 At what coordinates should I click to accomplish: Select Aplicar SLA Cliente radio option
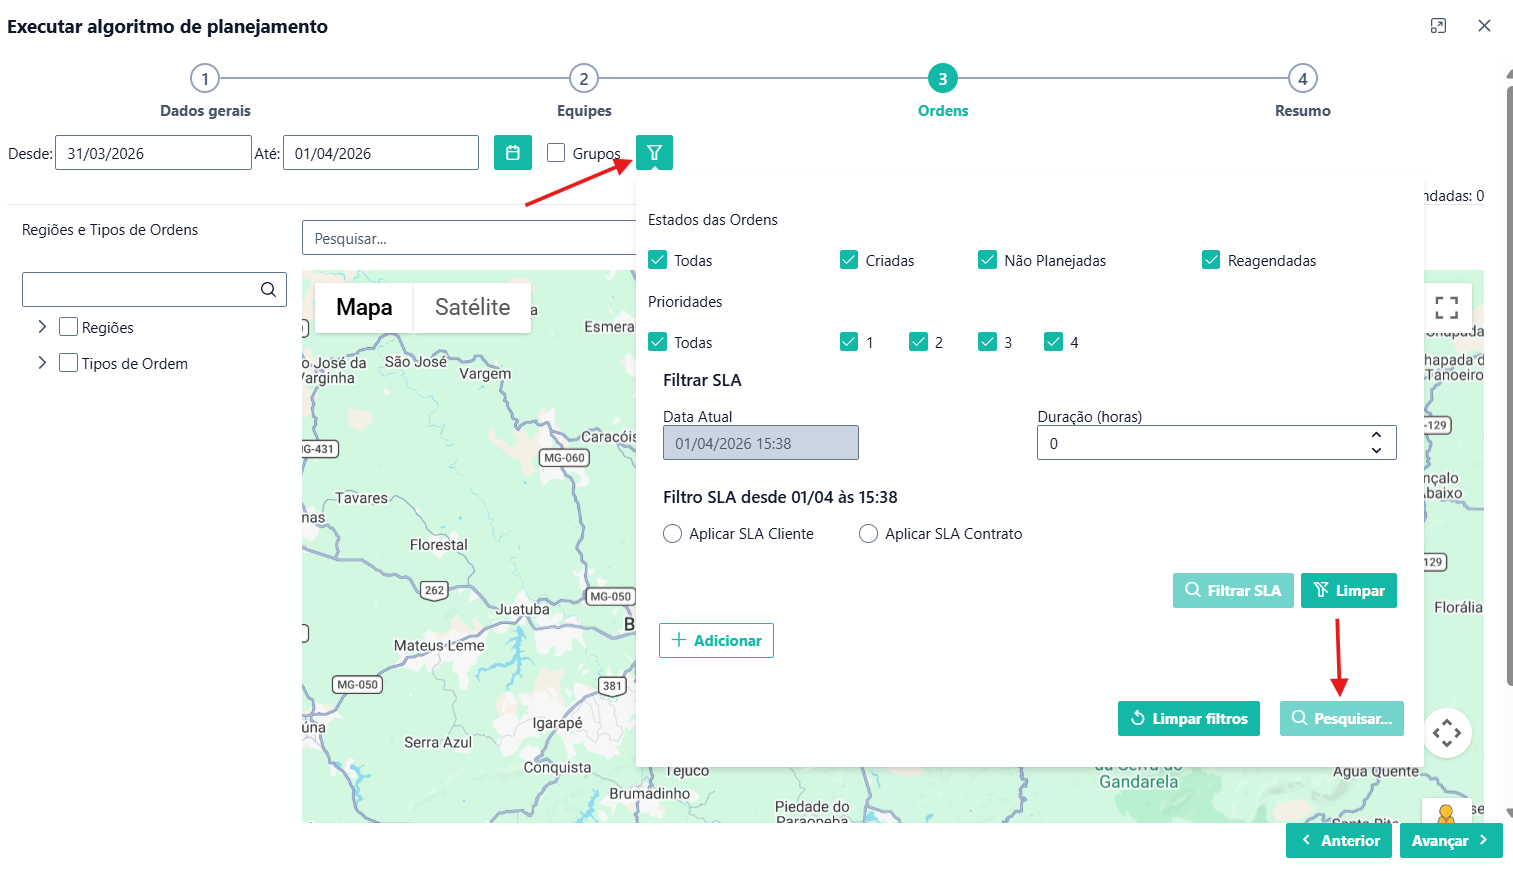point(673,534)
